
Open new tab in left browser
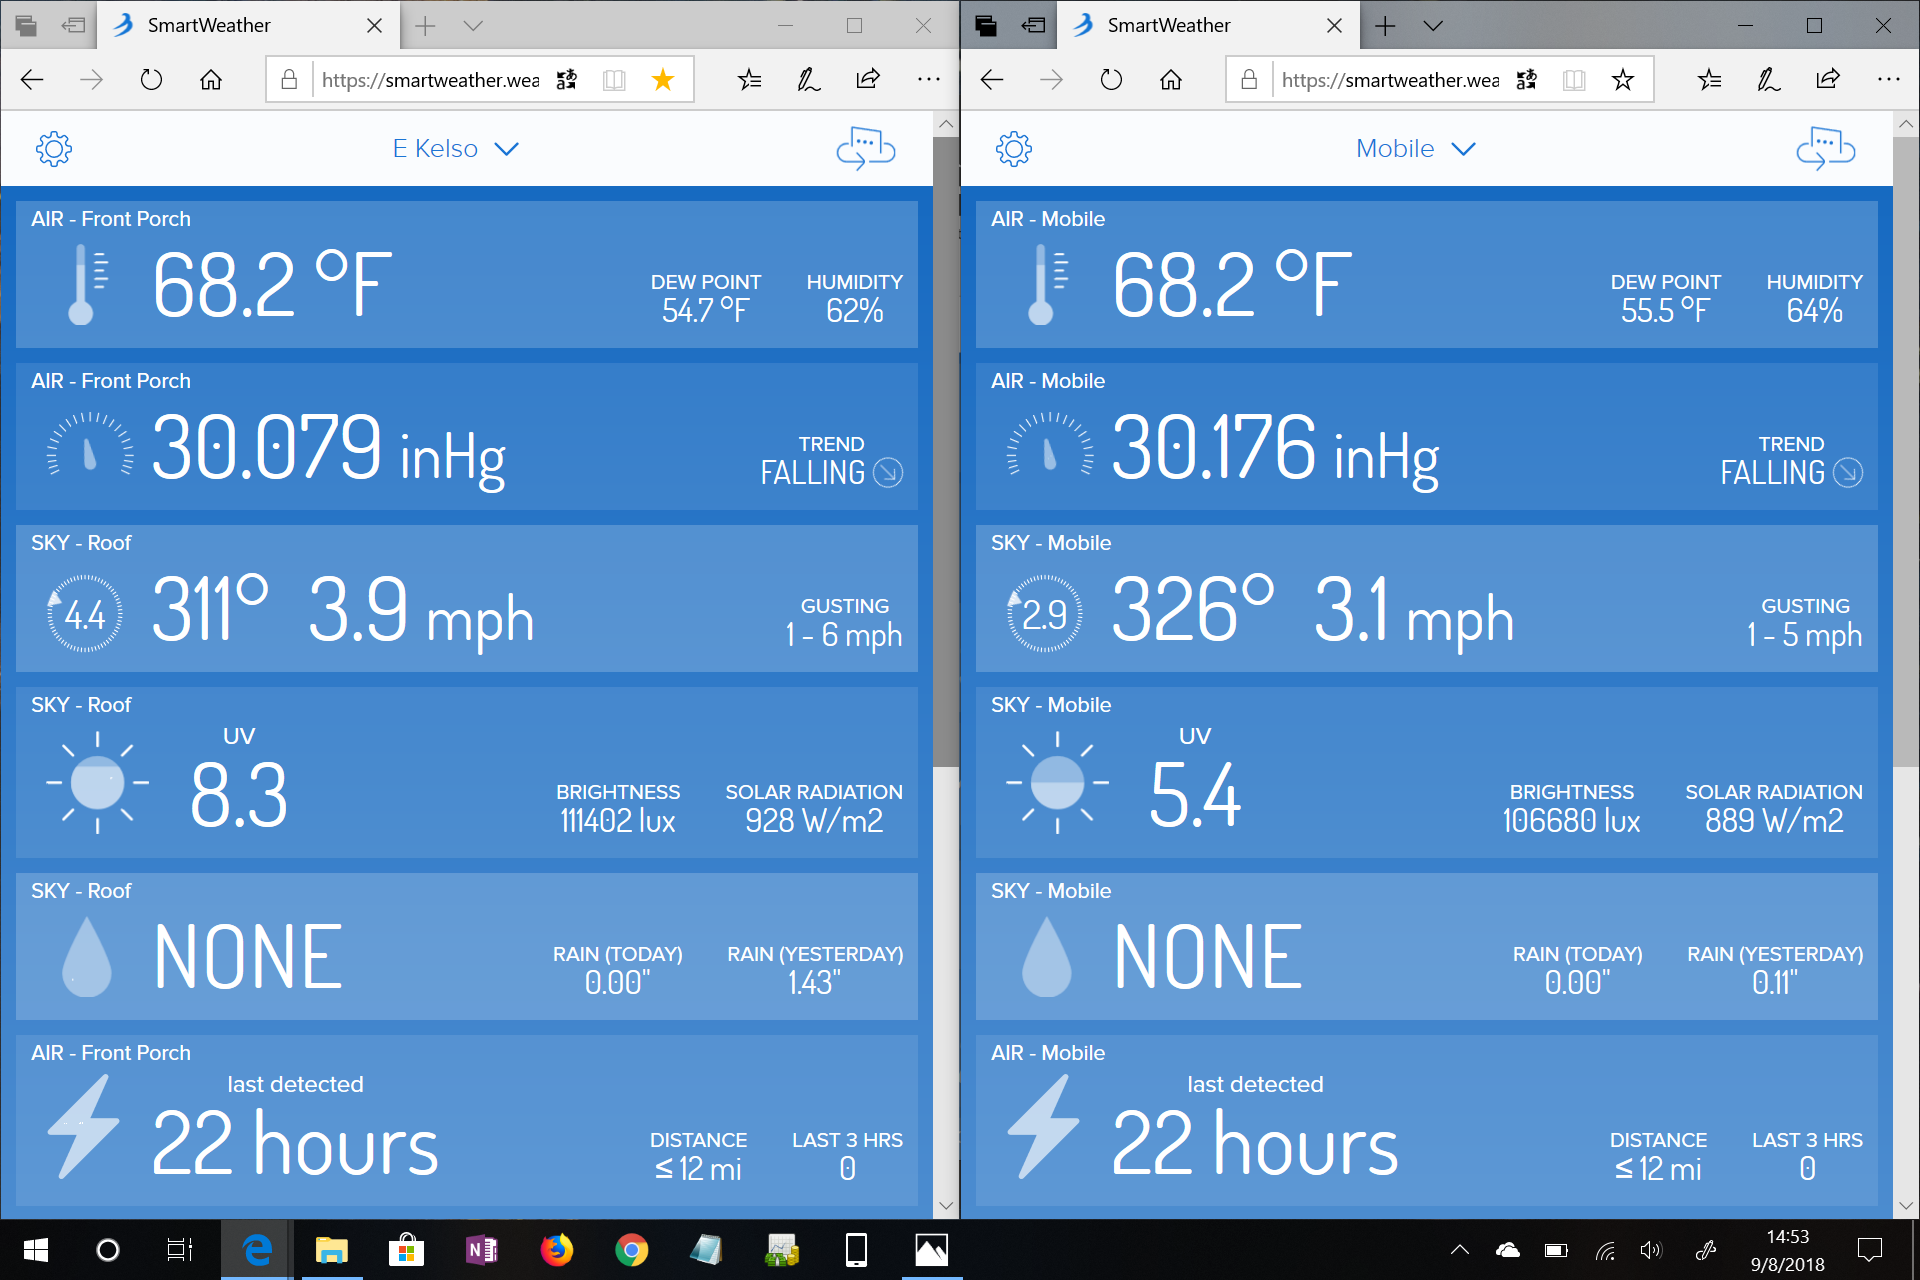coord(425,26)
